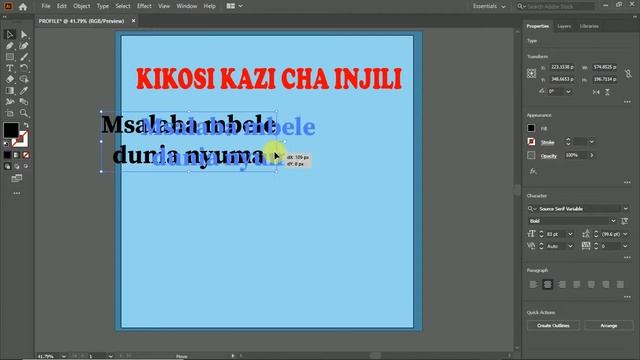
Task: Select the Type tool
Action: [x=10, y=68]
